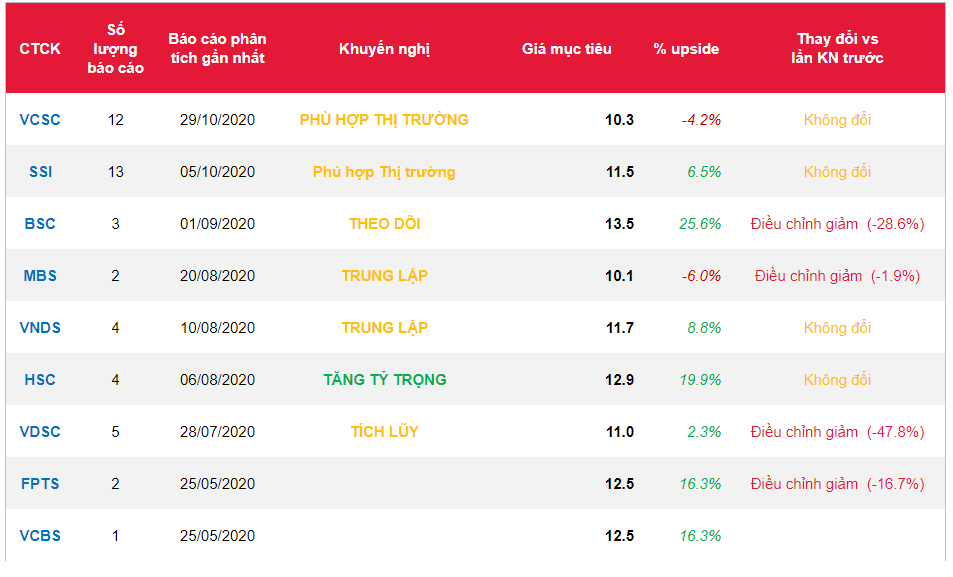
Task: Click the SSI broker name
Action: [40, 172]
